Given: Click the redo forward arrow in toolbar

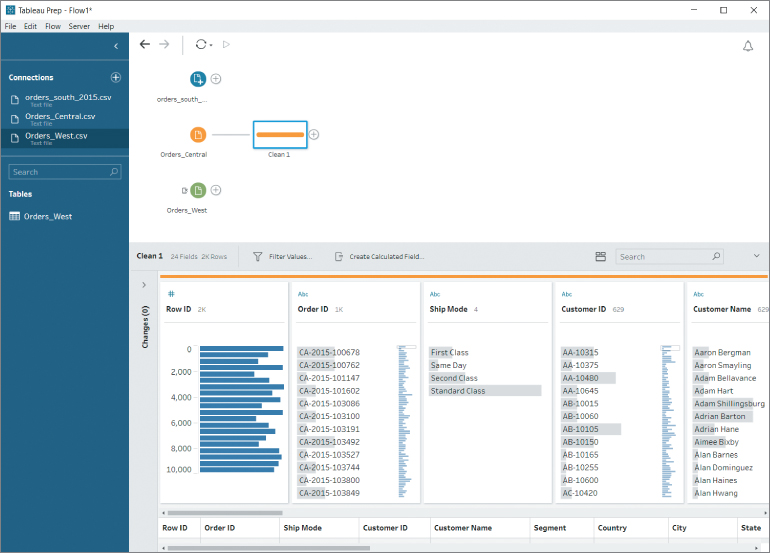Looking at the screenshot, I should coord(164,44).
